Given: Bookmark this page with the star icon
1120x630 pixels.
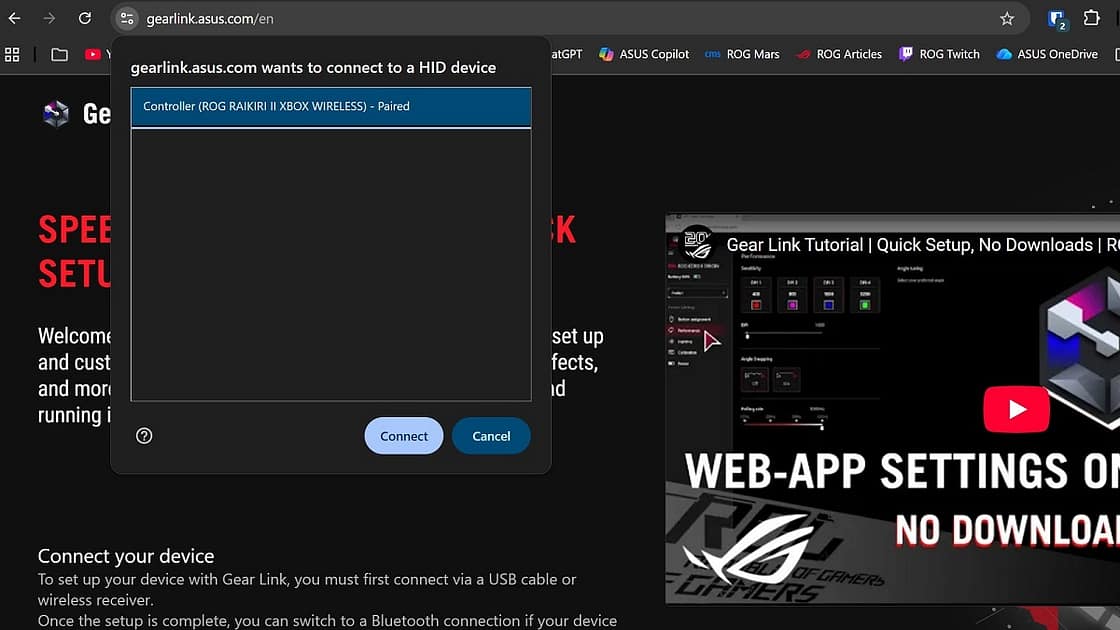Looking at the screenshot, I should click(x=1007, y=18).
